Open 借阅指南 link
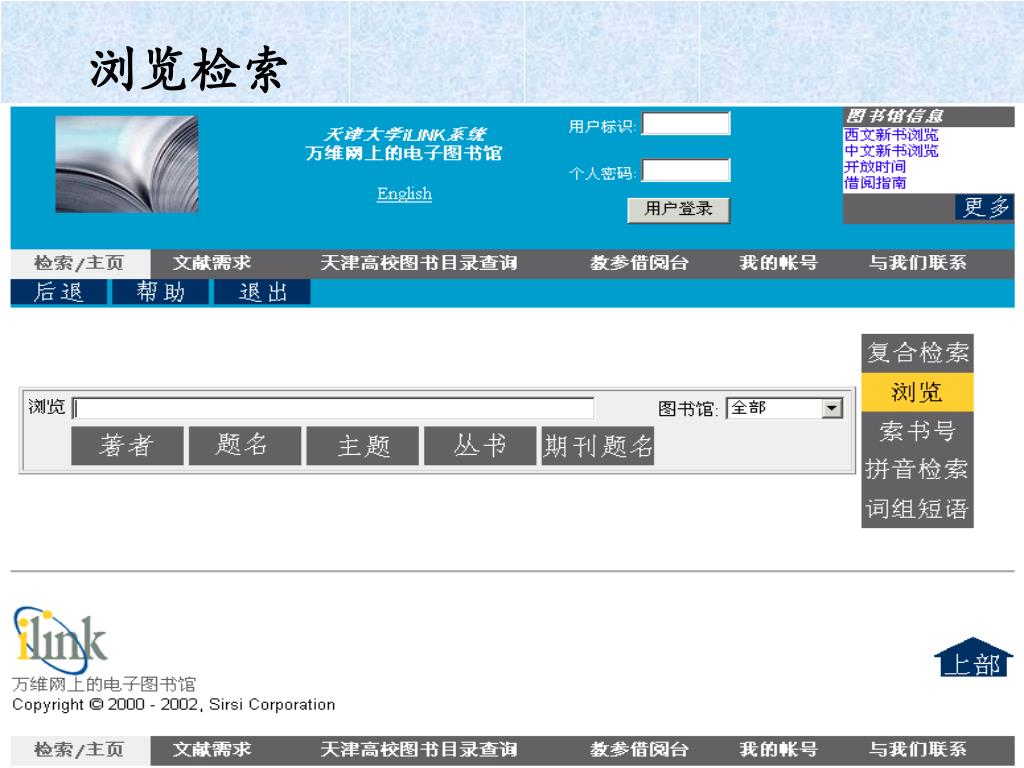The height and width of the screenshot is (768, 1024). tap(875, 182)
